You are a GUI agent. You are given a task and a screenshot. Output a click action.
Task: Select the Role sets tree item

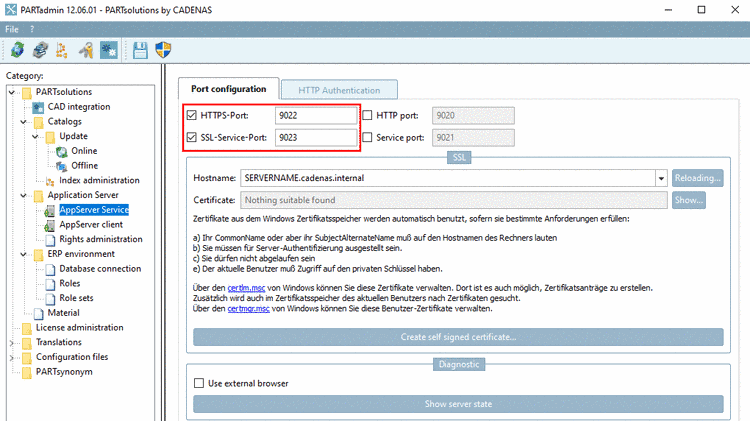click(76, 298)
